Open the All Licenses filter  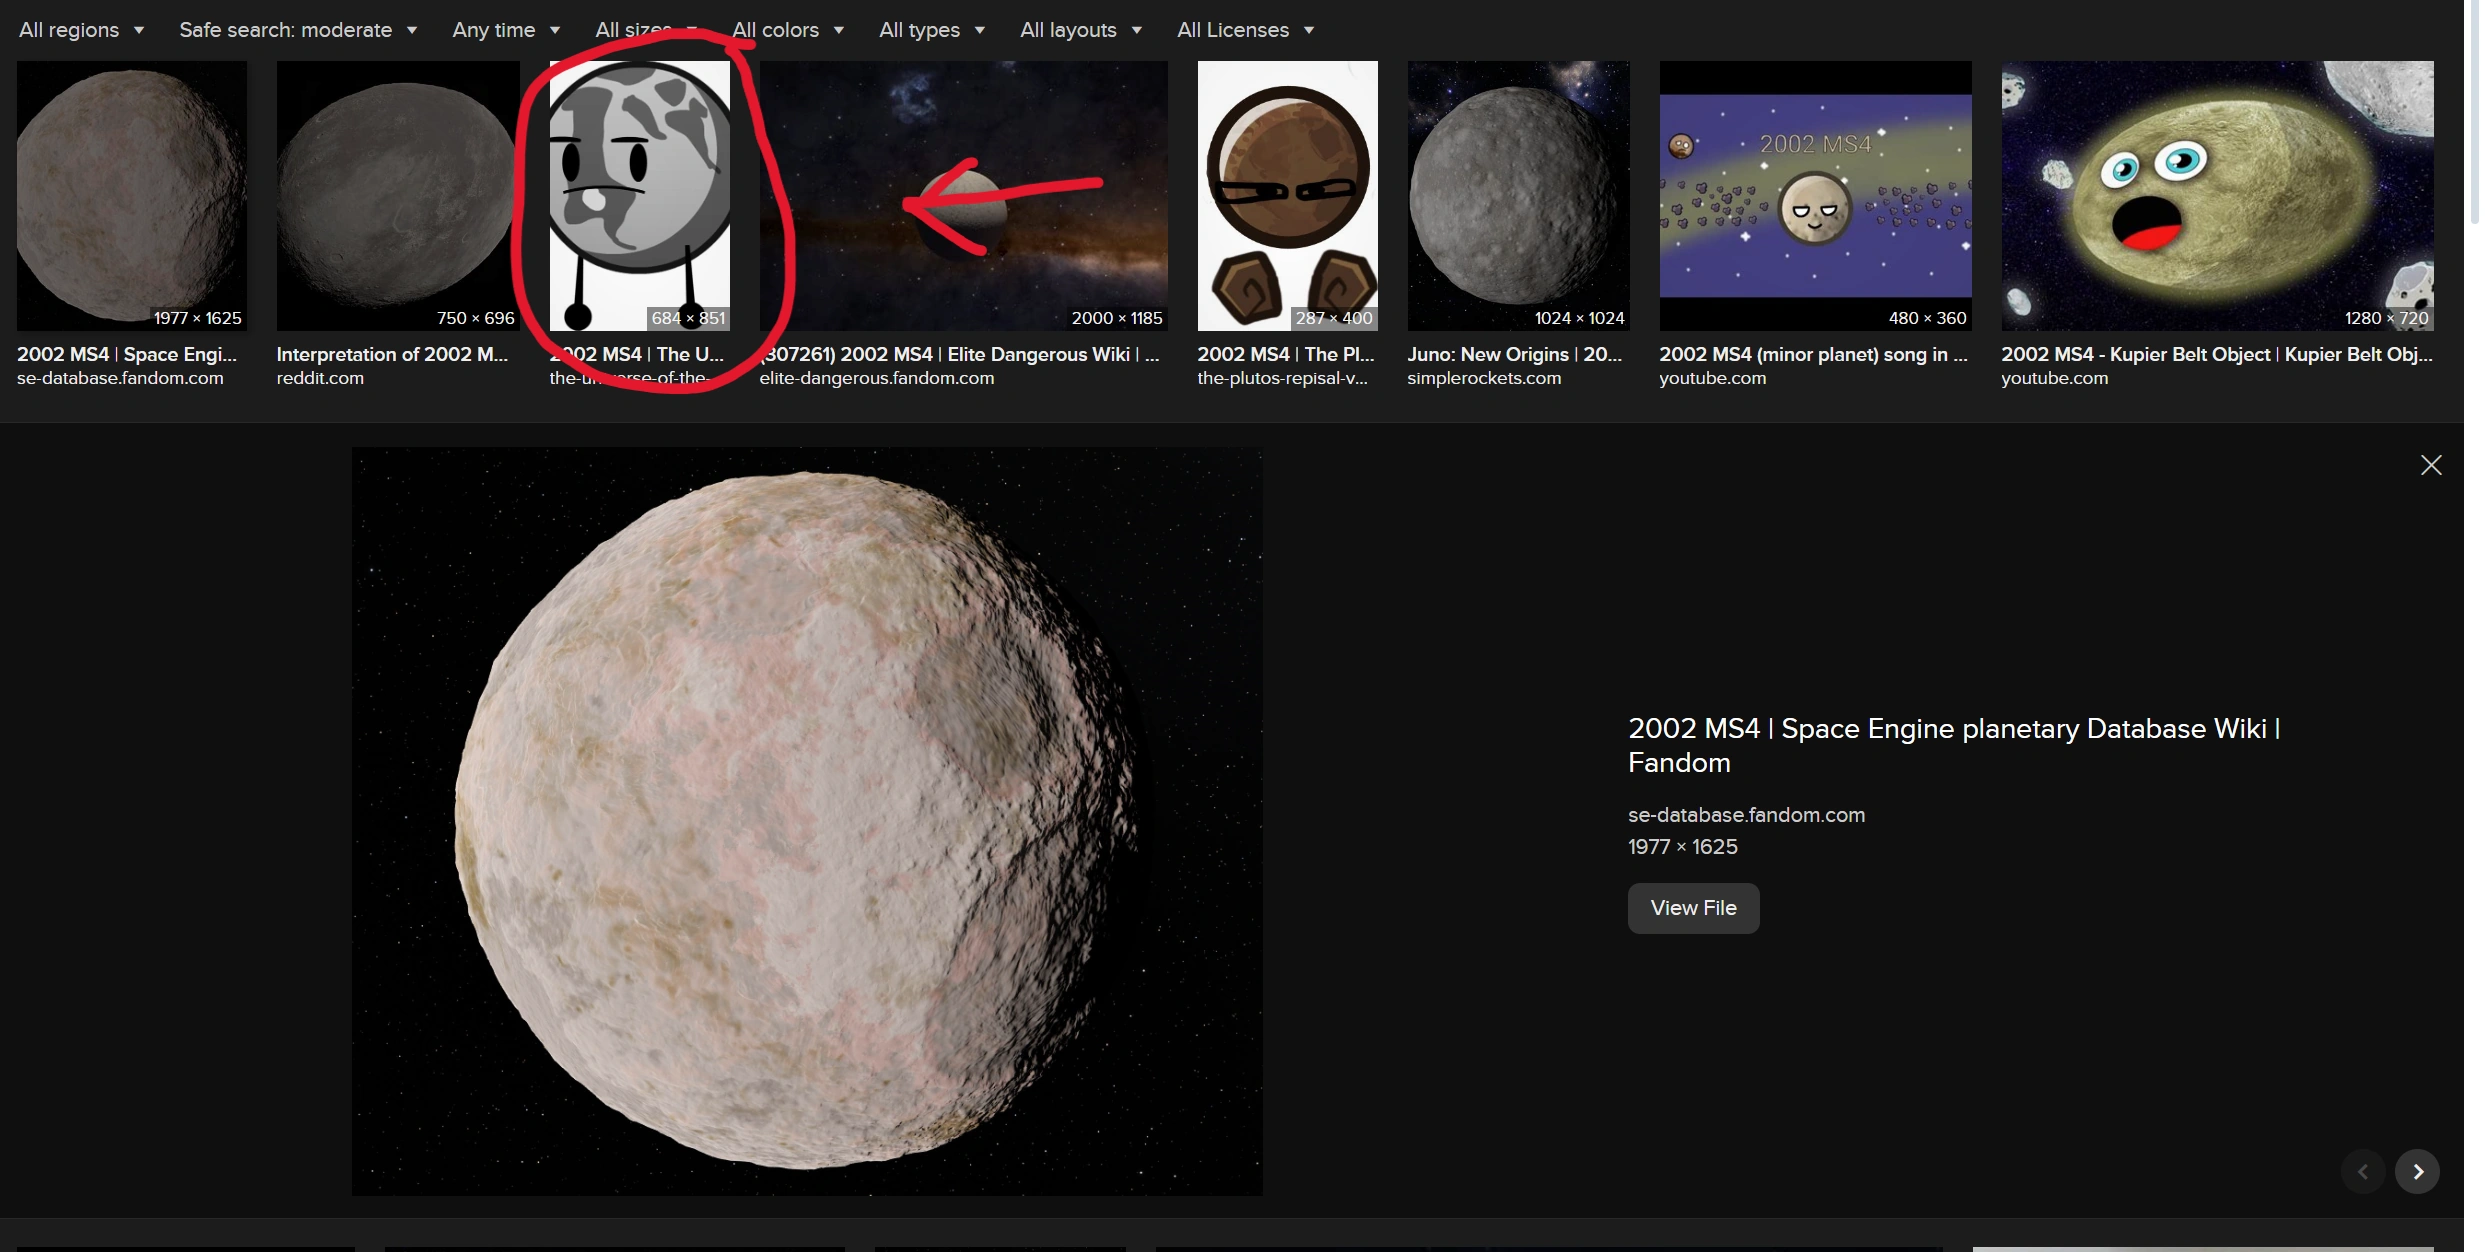[1244, 30]
